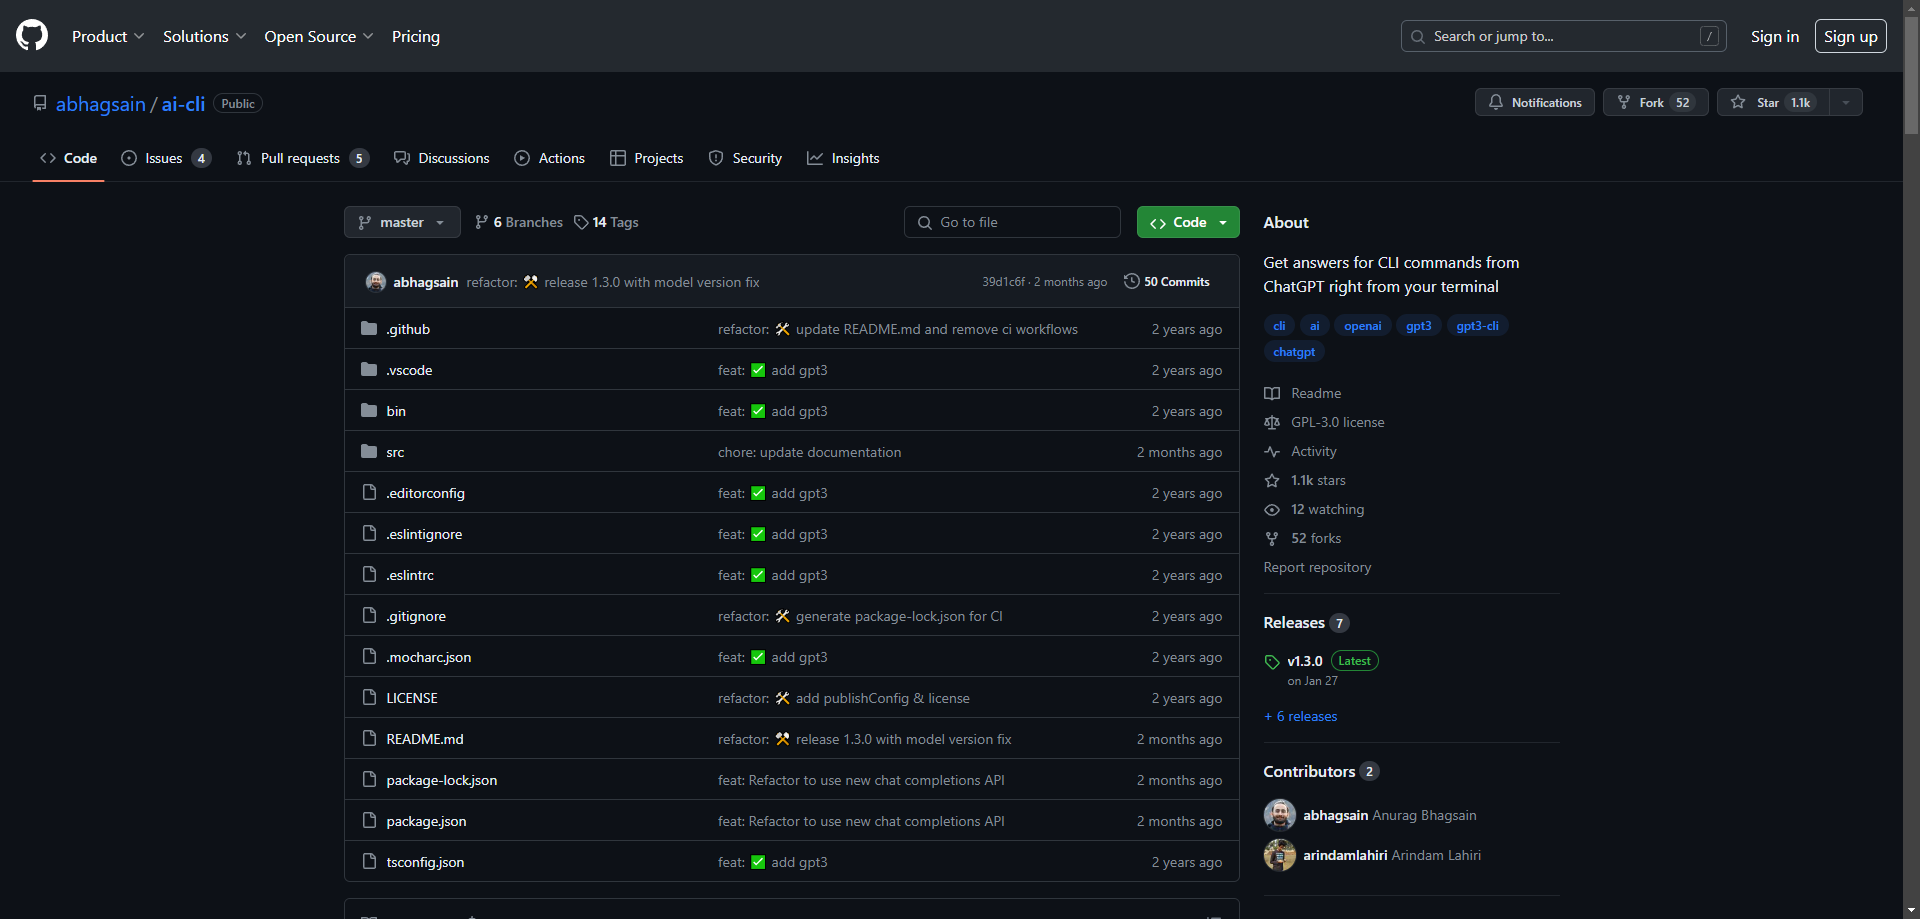This screenshot has height=919, width=1920.
Task: Click the file icon next to LICENSE
Action: tap(369, 698)
